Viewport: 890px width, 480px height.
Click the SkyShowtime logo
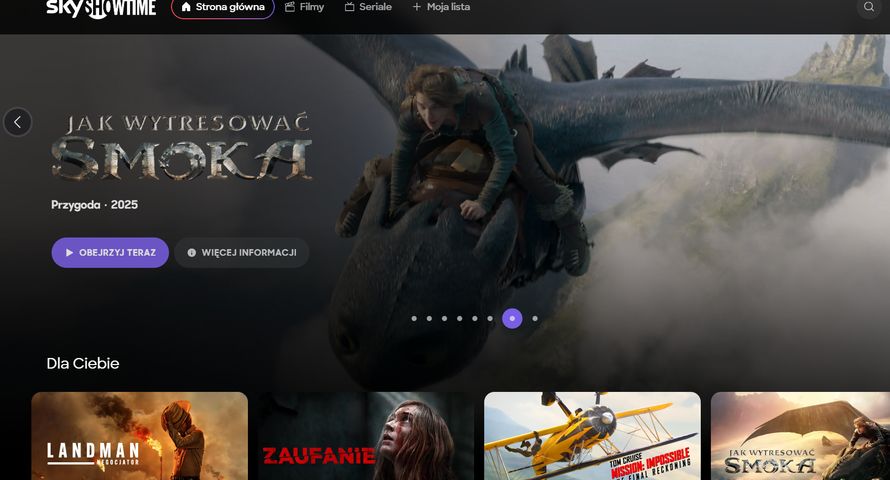coord(101,8)
